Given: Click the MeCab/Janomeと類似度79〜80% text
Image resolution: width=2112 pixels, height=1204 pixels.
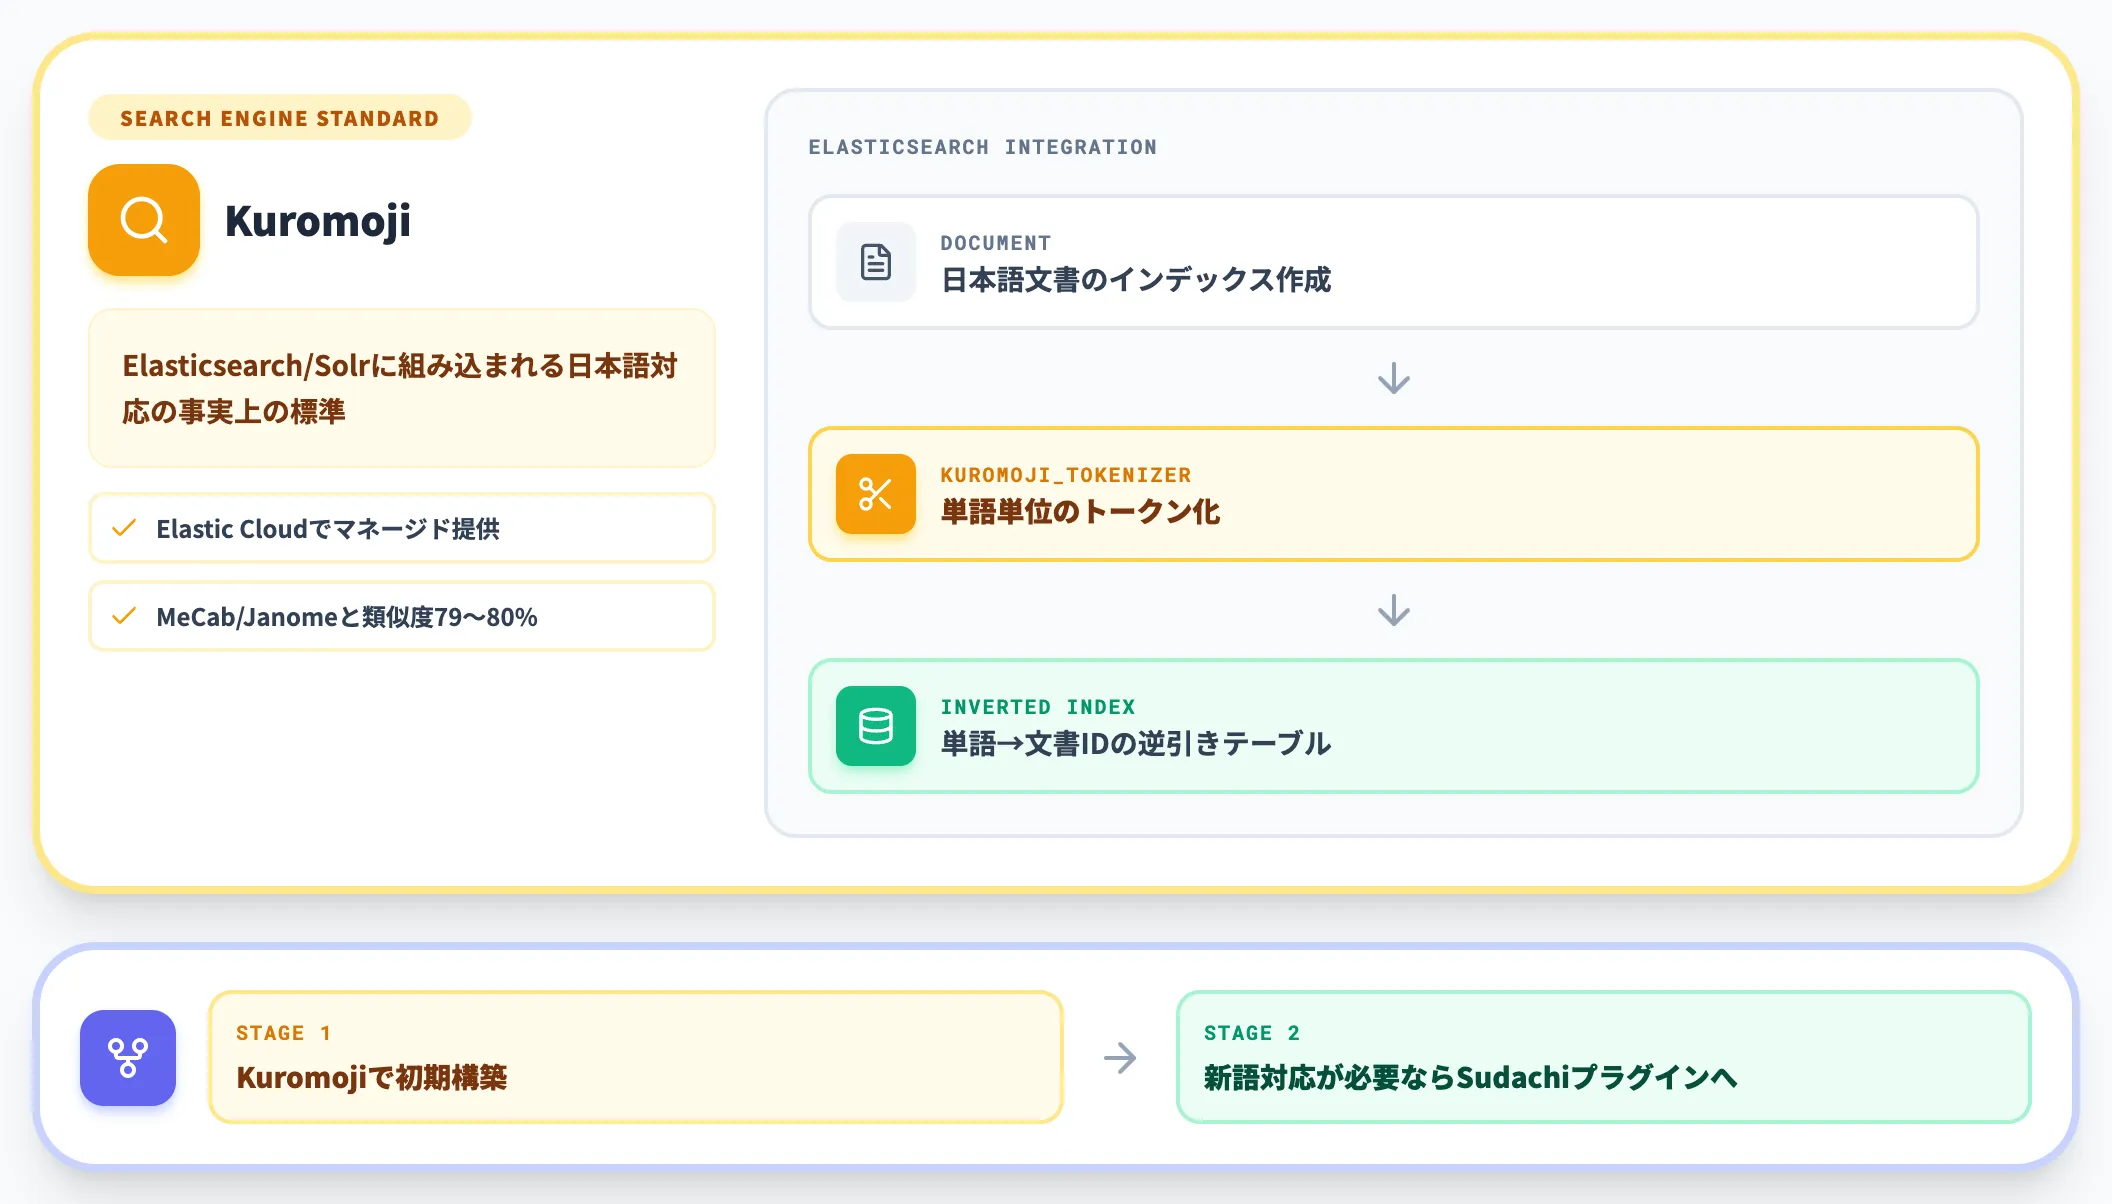Looking at the screenshot, I should tap(347, 616).
